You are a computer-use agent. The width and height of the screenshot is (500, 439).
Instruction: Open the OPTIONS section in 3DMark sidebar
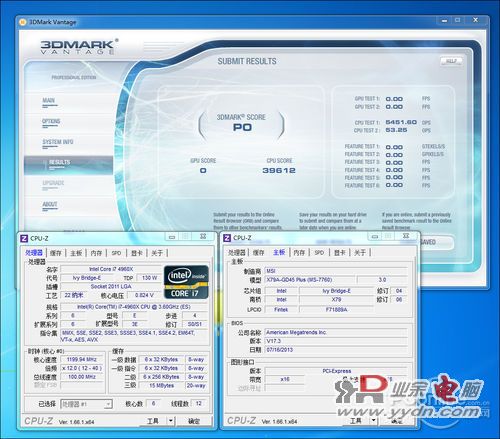pos(51,122)
